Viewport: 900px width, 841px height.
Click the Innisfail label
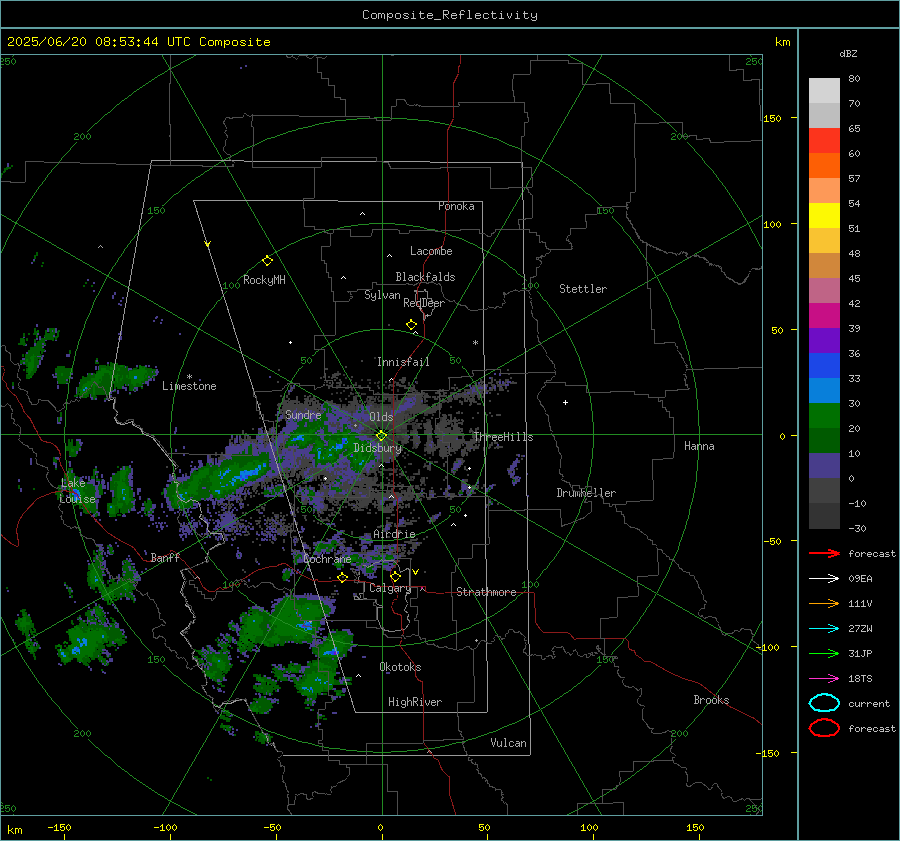coord(403,362)
